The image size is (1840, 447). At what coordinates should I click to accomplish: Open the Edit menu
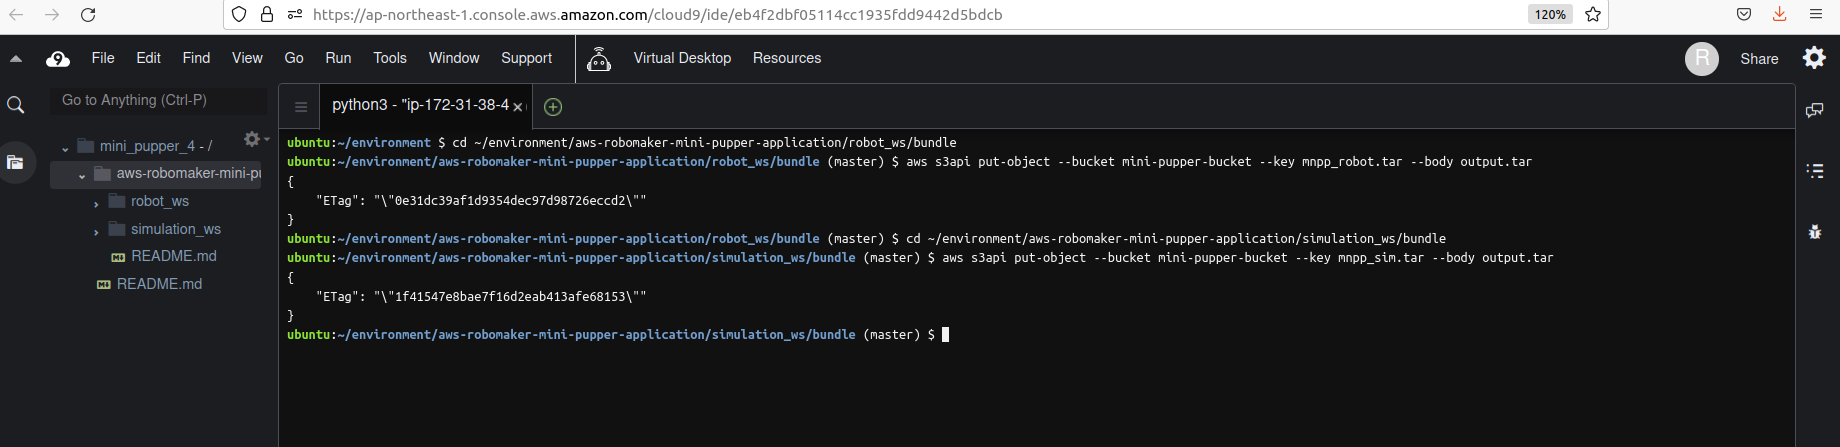pyautogui.click(x=148, y=58)
